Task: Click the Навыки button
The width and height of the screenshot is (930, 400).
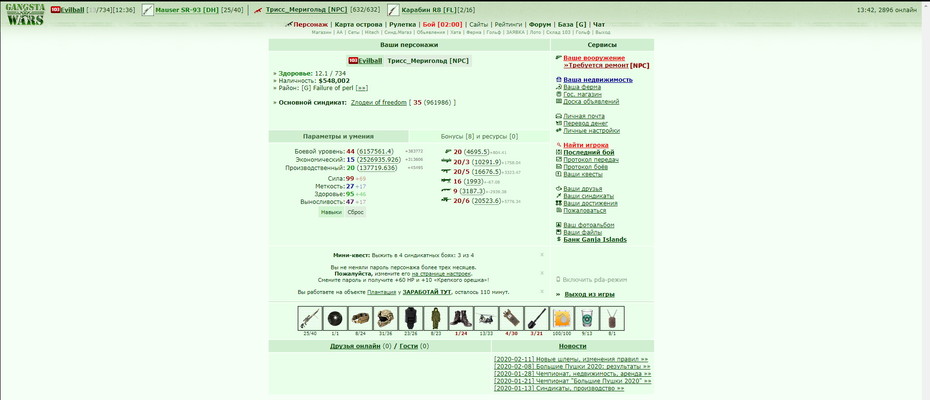Action: click(x=331, y=212)
